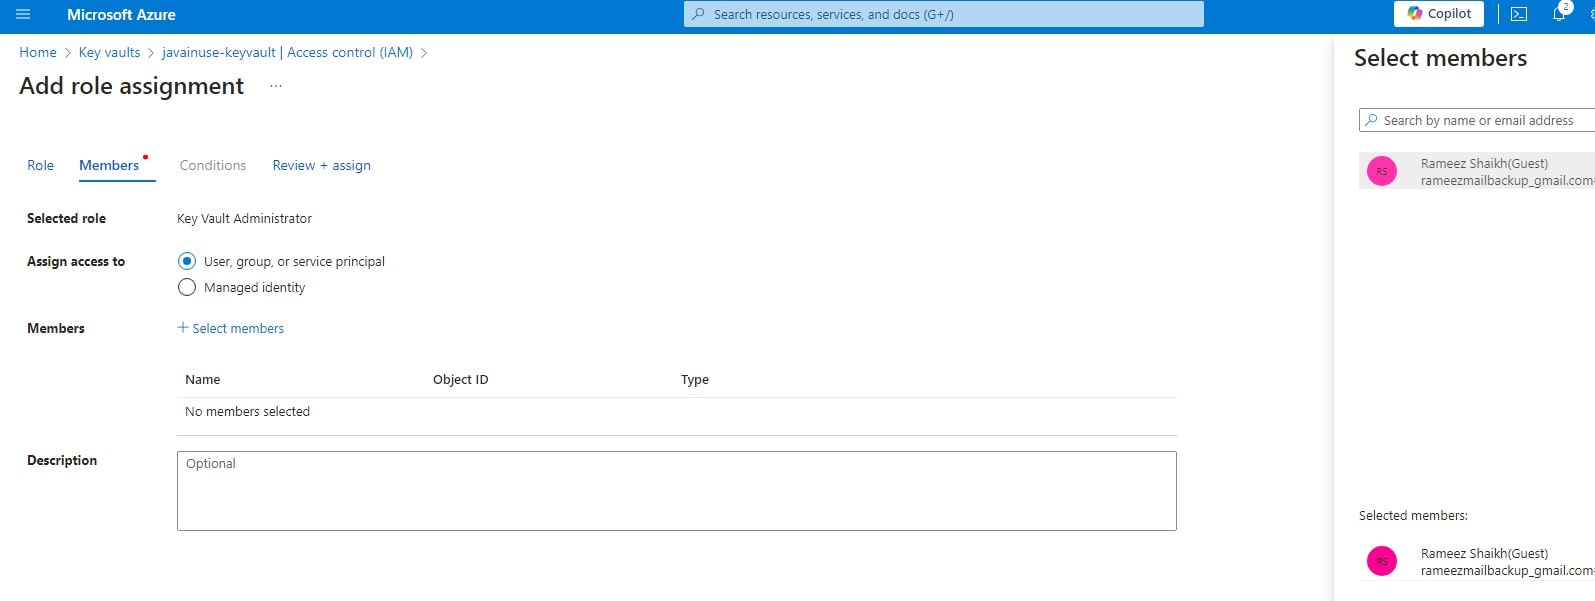The width and height of the screenshot is (1595, 601).
Task: Open the Review + assign tab
Action: tap(321, 165)
